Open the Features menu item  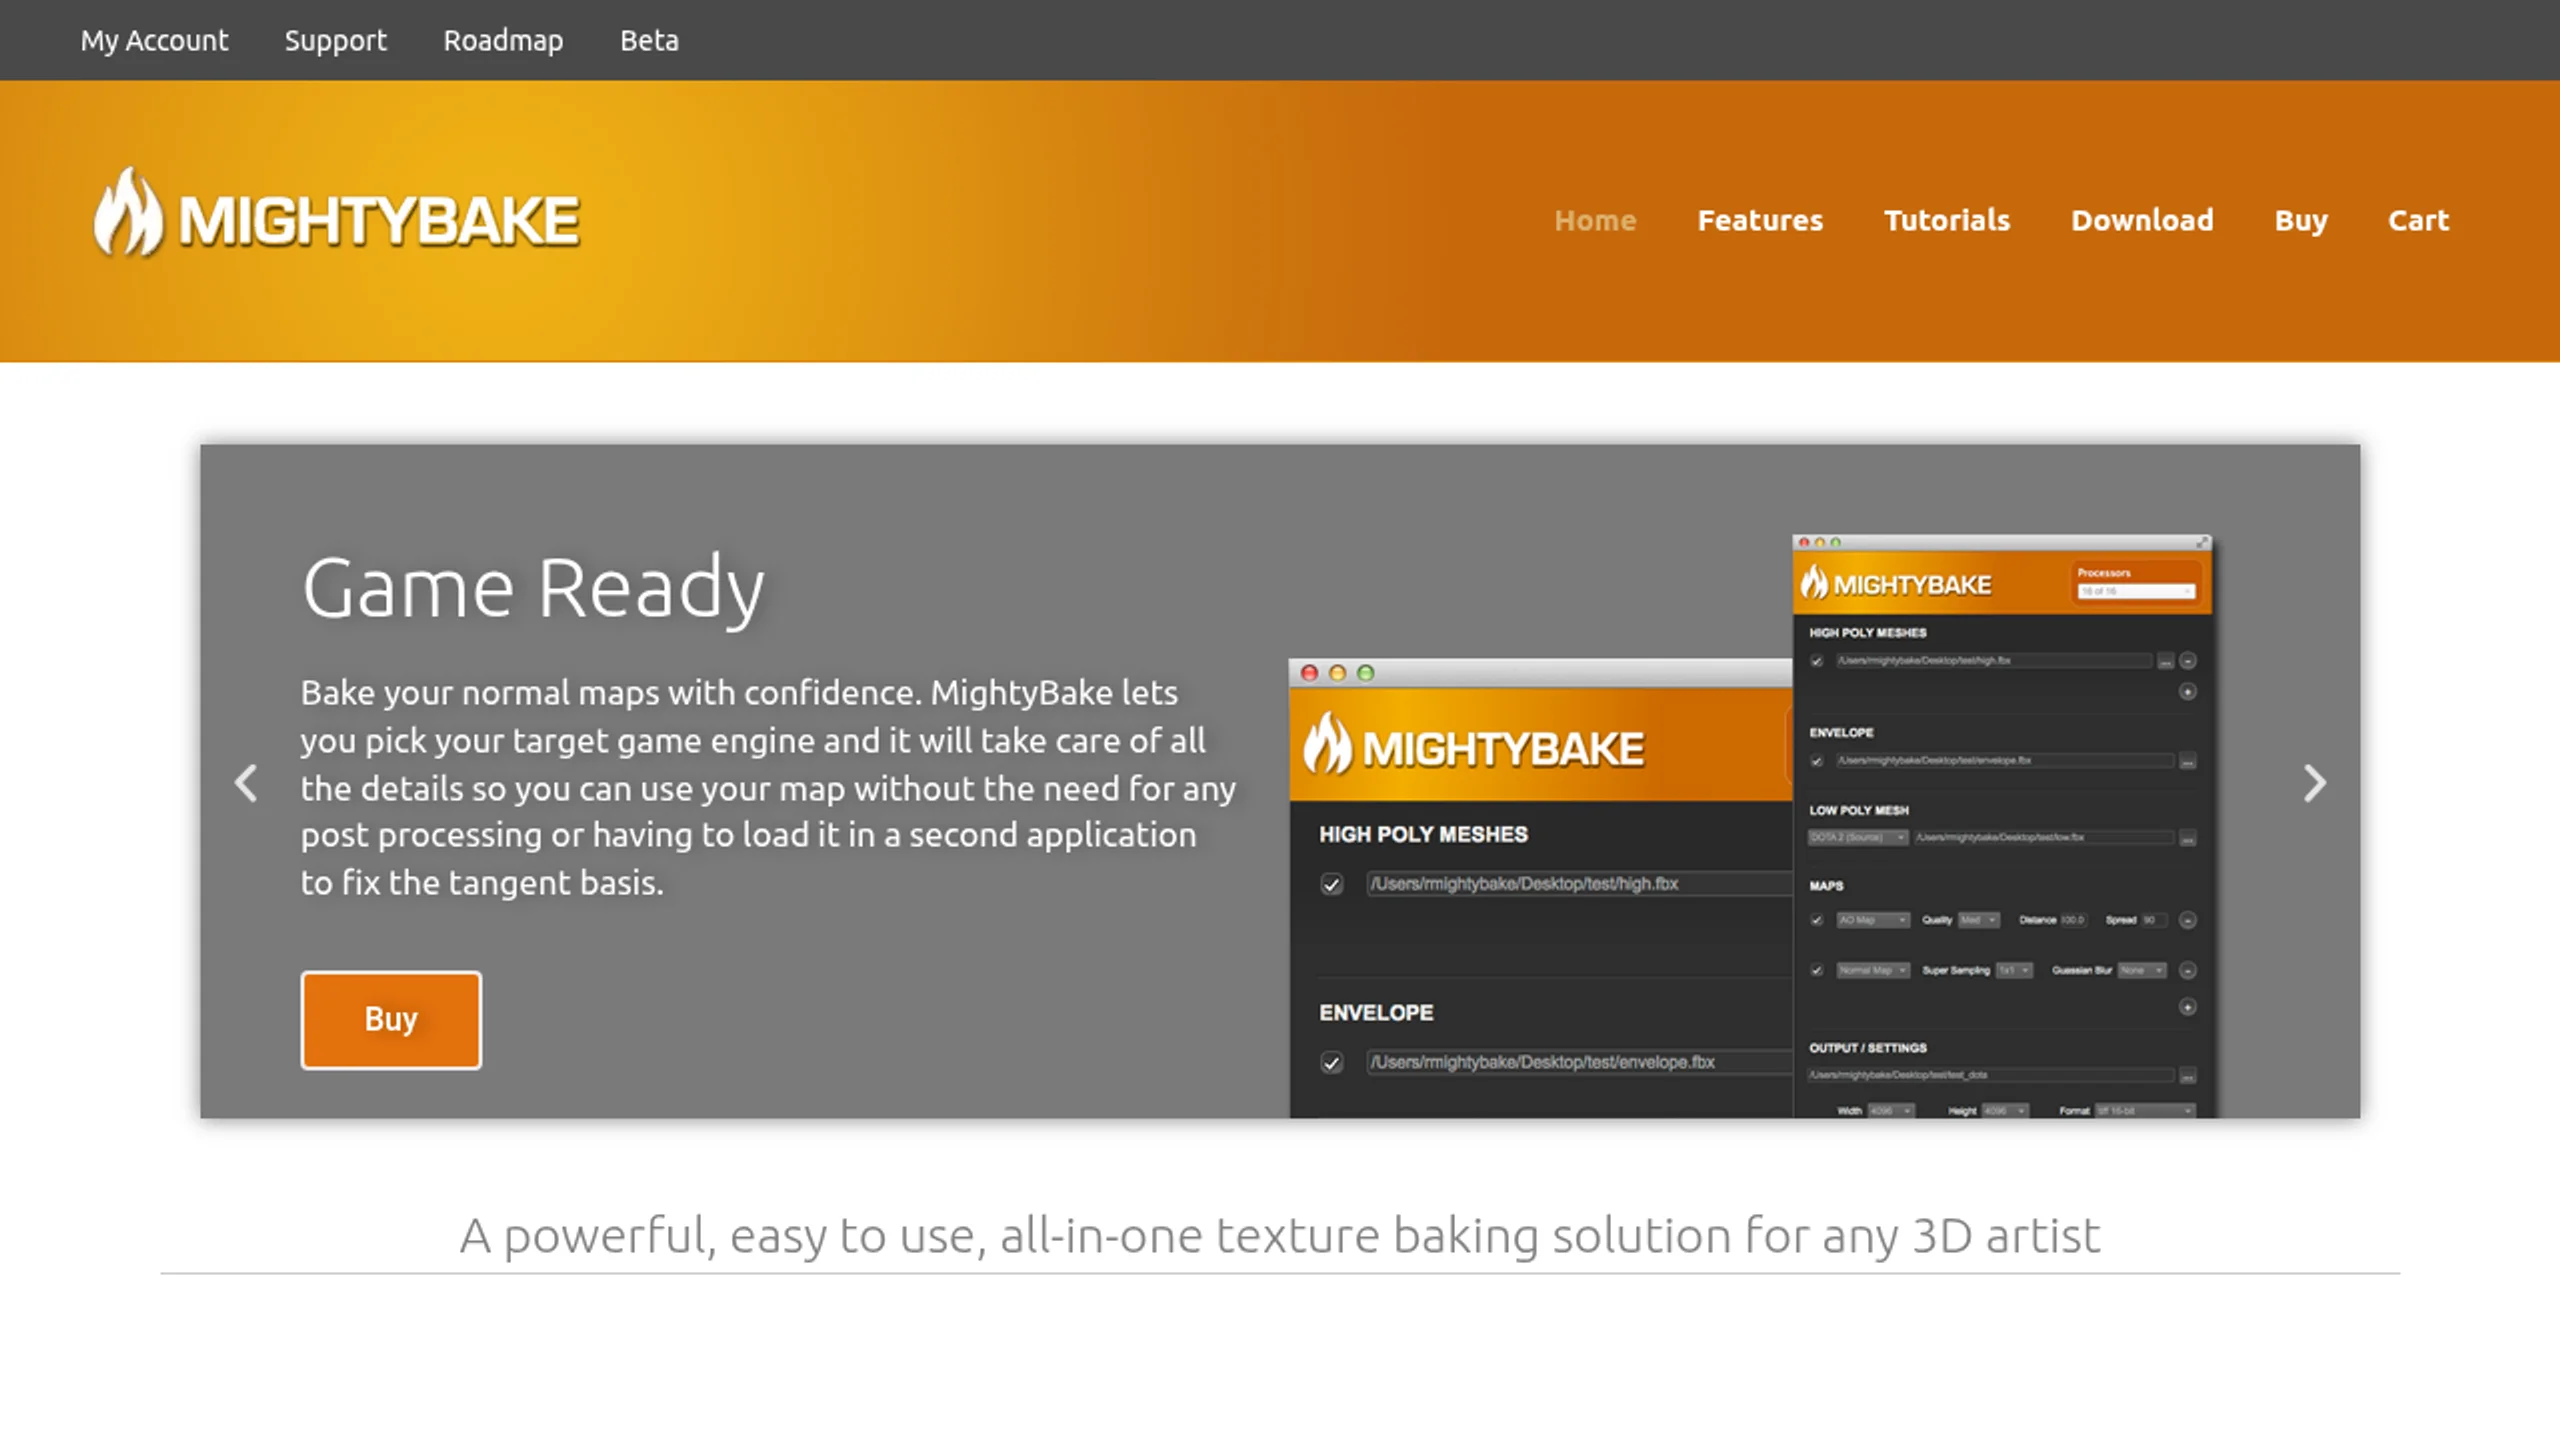pyautogui.click(x=1760, y=220)
